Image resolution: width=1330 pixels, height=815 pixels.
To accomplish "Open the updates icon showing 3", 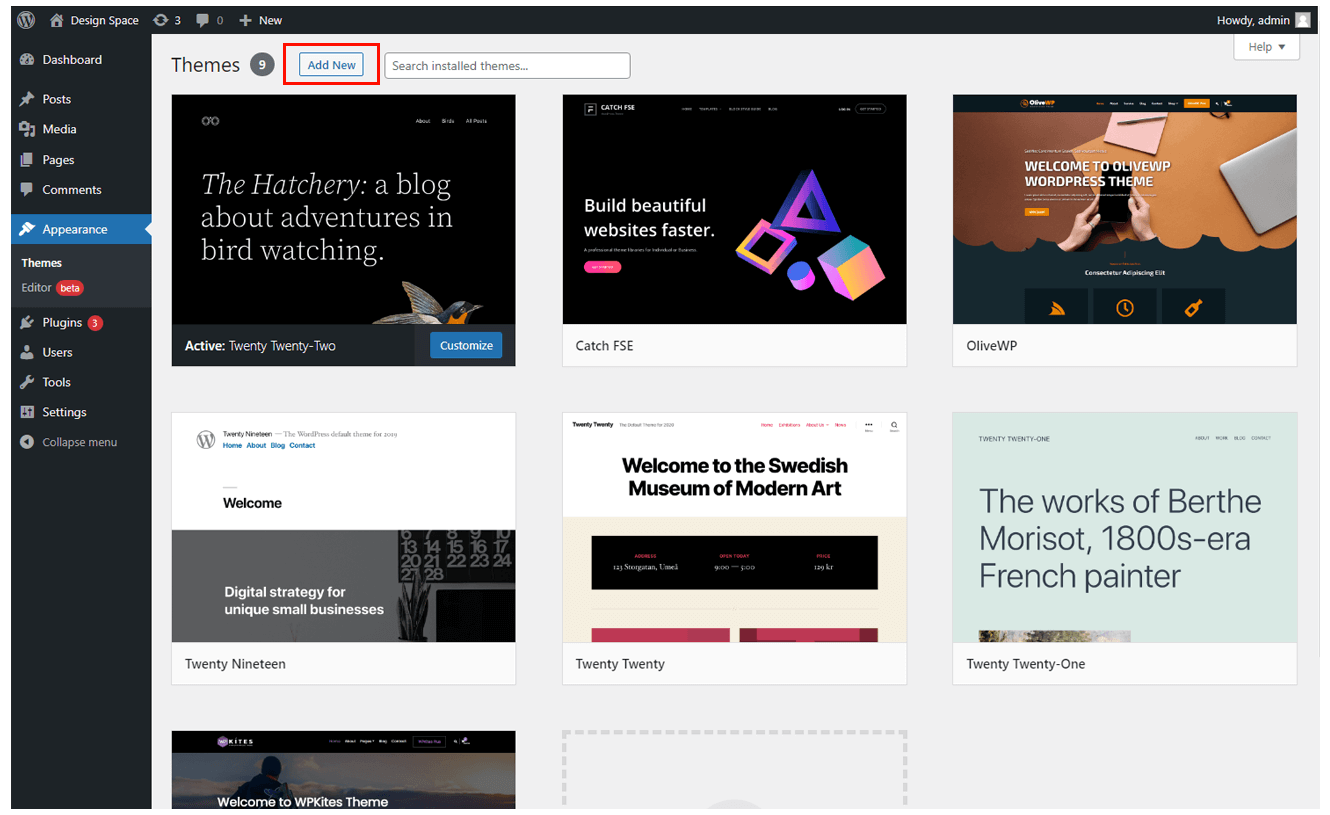I will click(x=167, y=20).
